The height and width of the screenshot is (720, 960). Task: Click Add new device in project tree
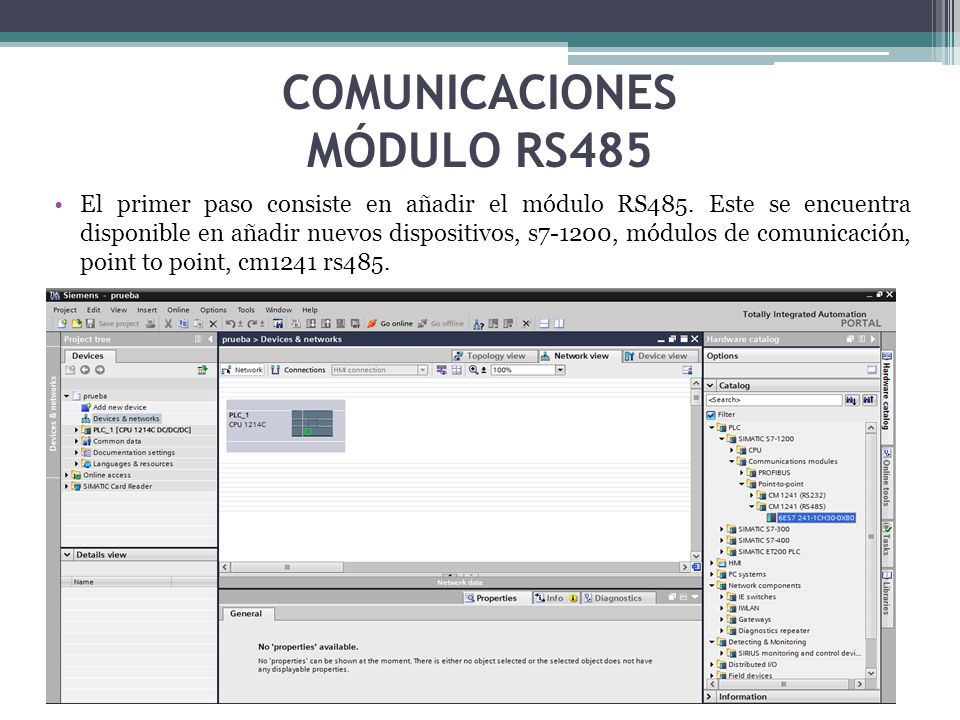click(x=119, y=407)
